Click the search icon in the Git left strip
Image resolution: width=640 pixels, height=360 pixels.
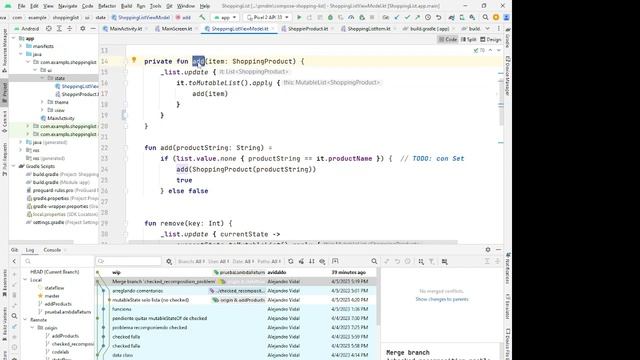click(14, 316)
